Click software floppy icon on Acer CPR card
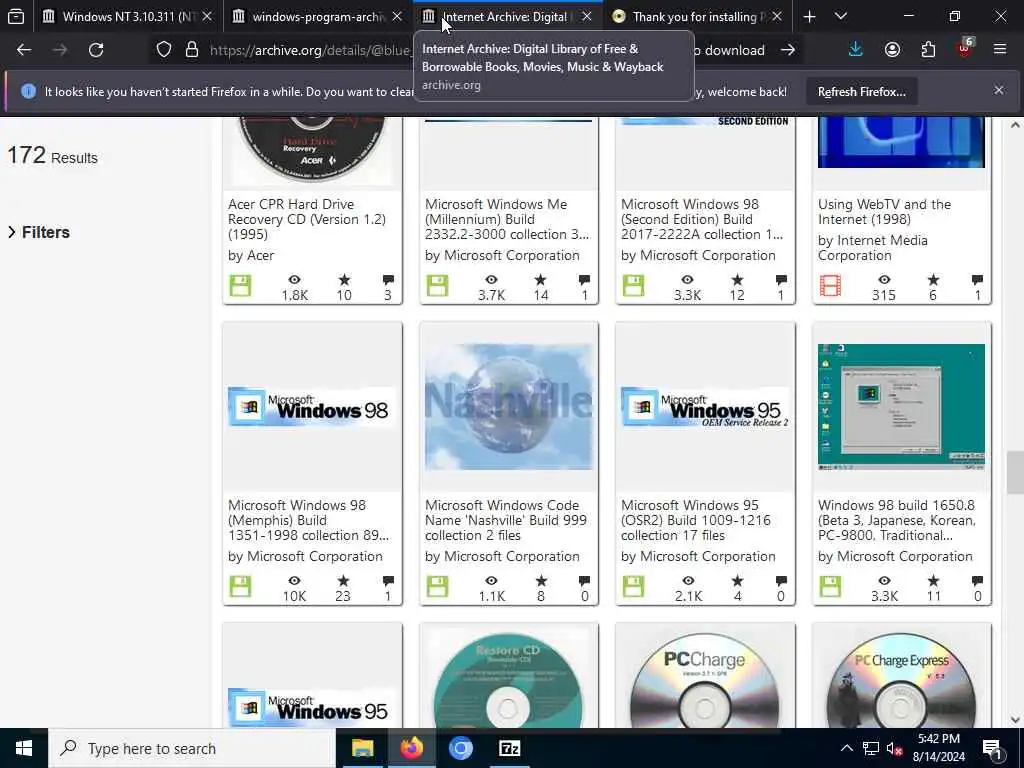 240,285
